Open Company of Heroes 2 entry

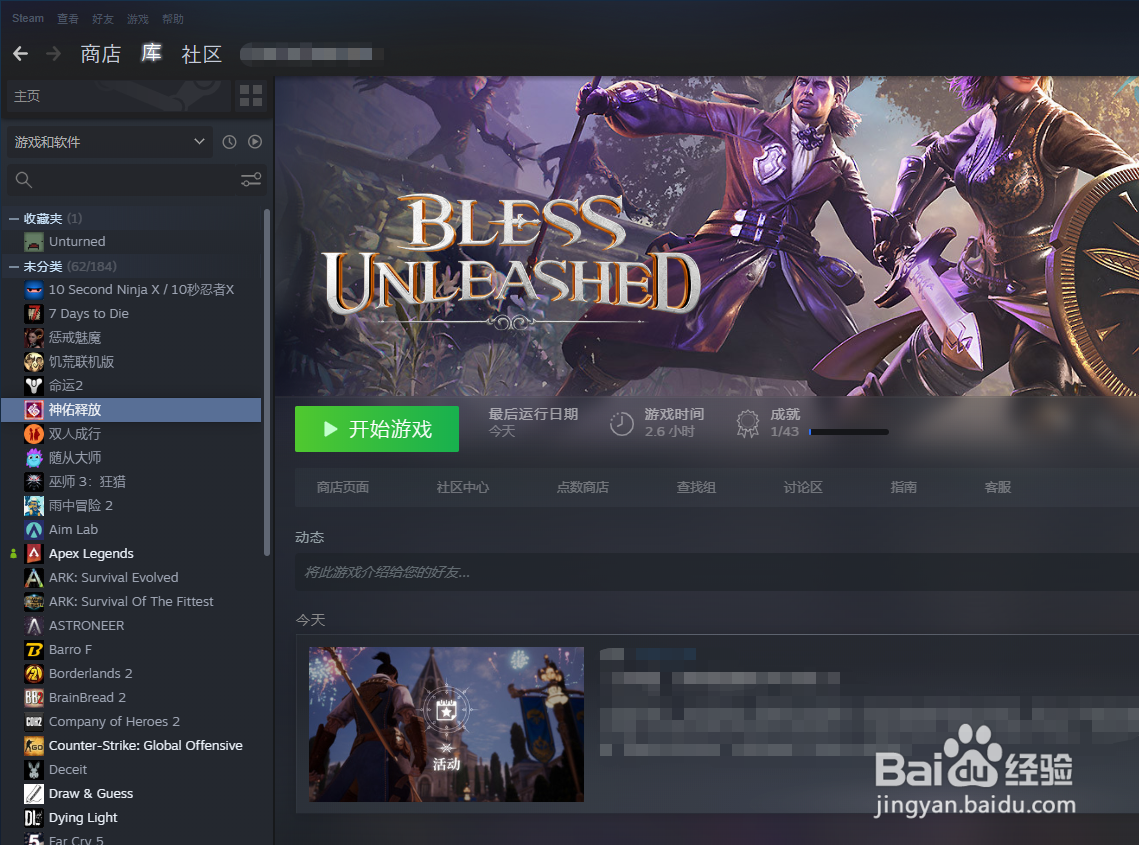click(131, 721)
